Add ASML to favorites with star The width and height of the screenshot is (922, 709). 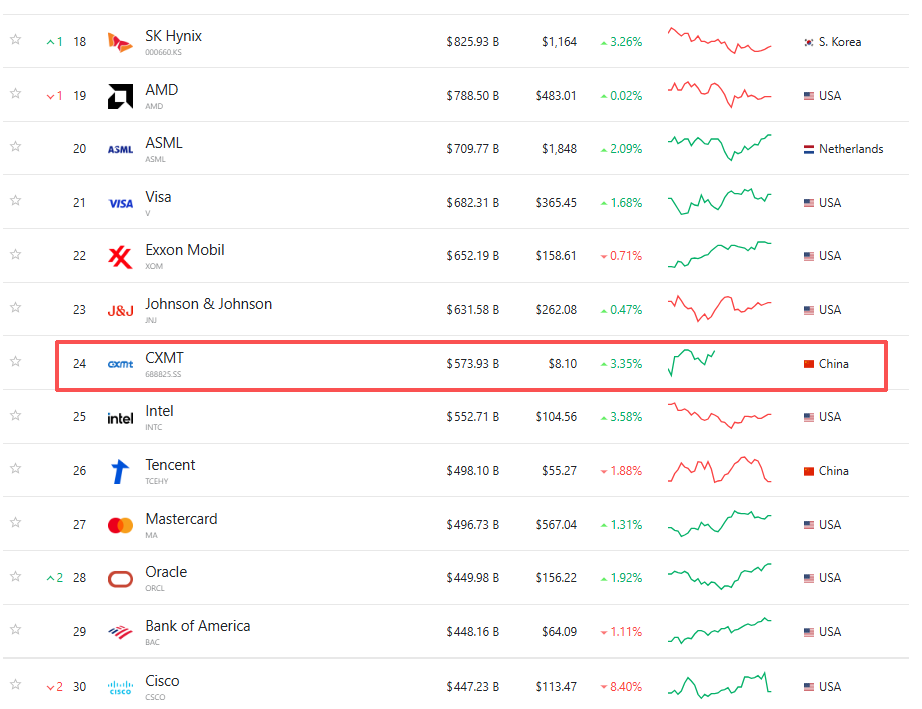point(16,146)
